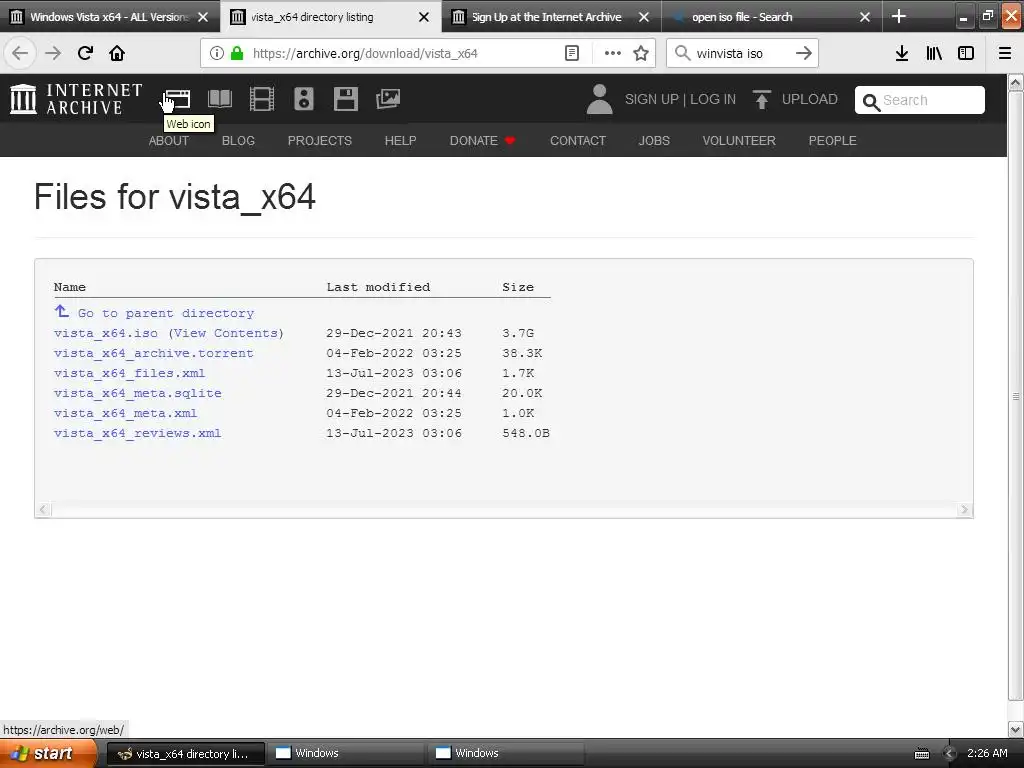1024x768 pixels.
Task: Click the green padlock security icon
Action: coord(237,53)
